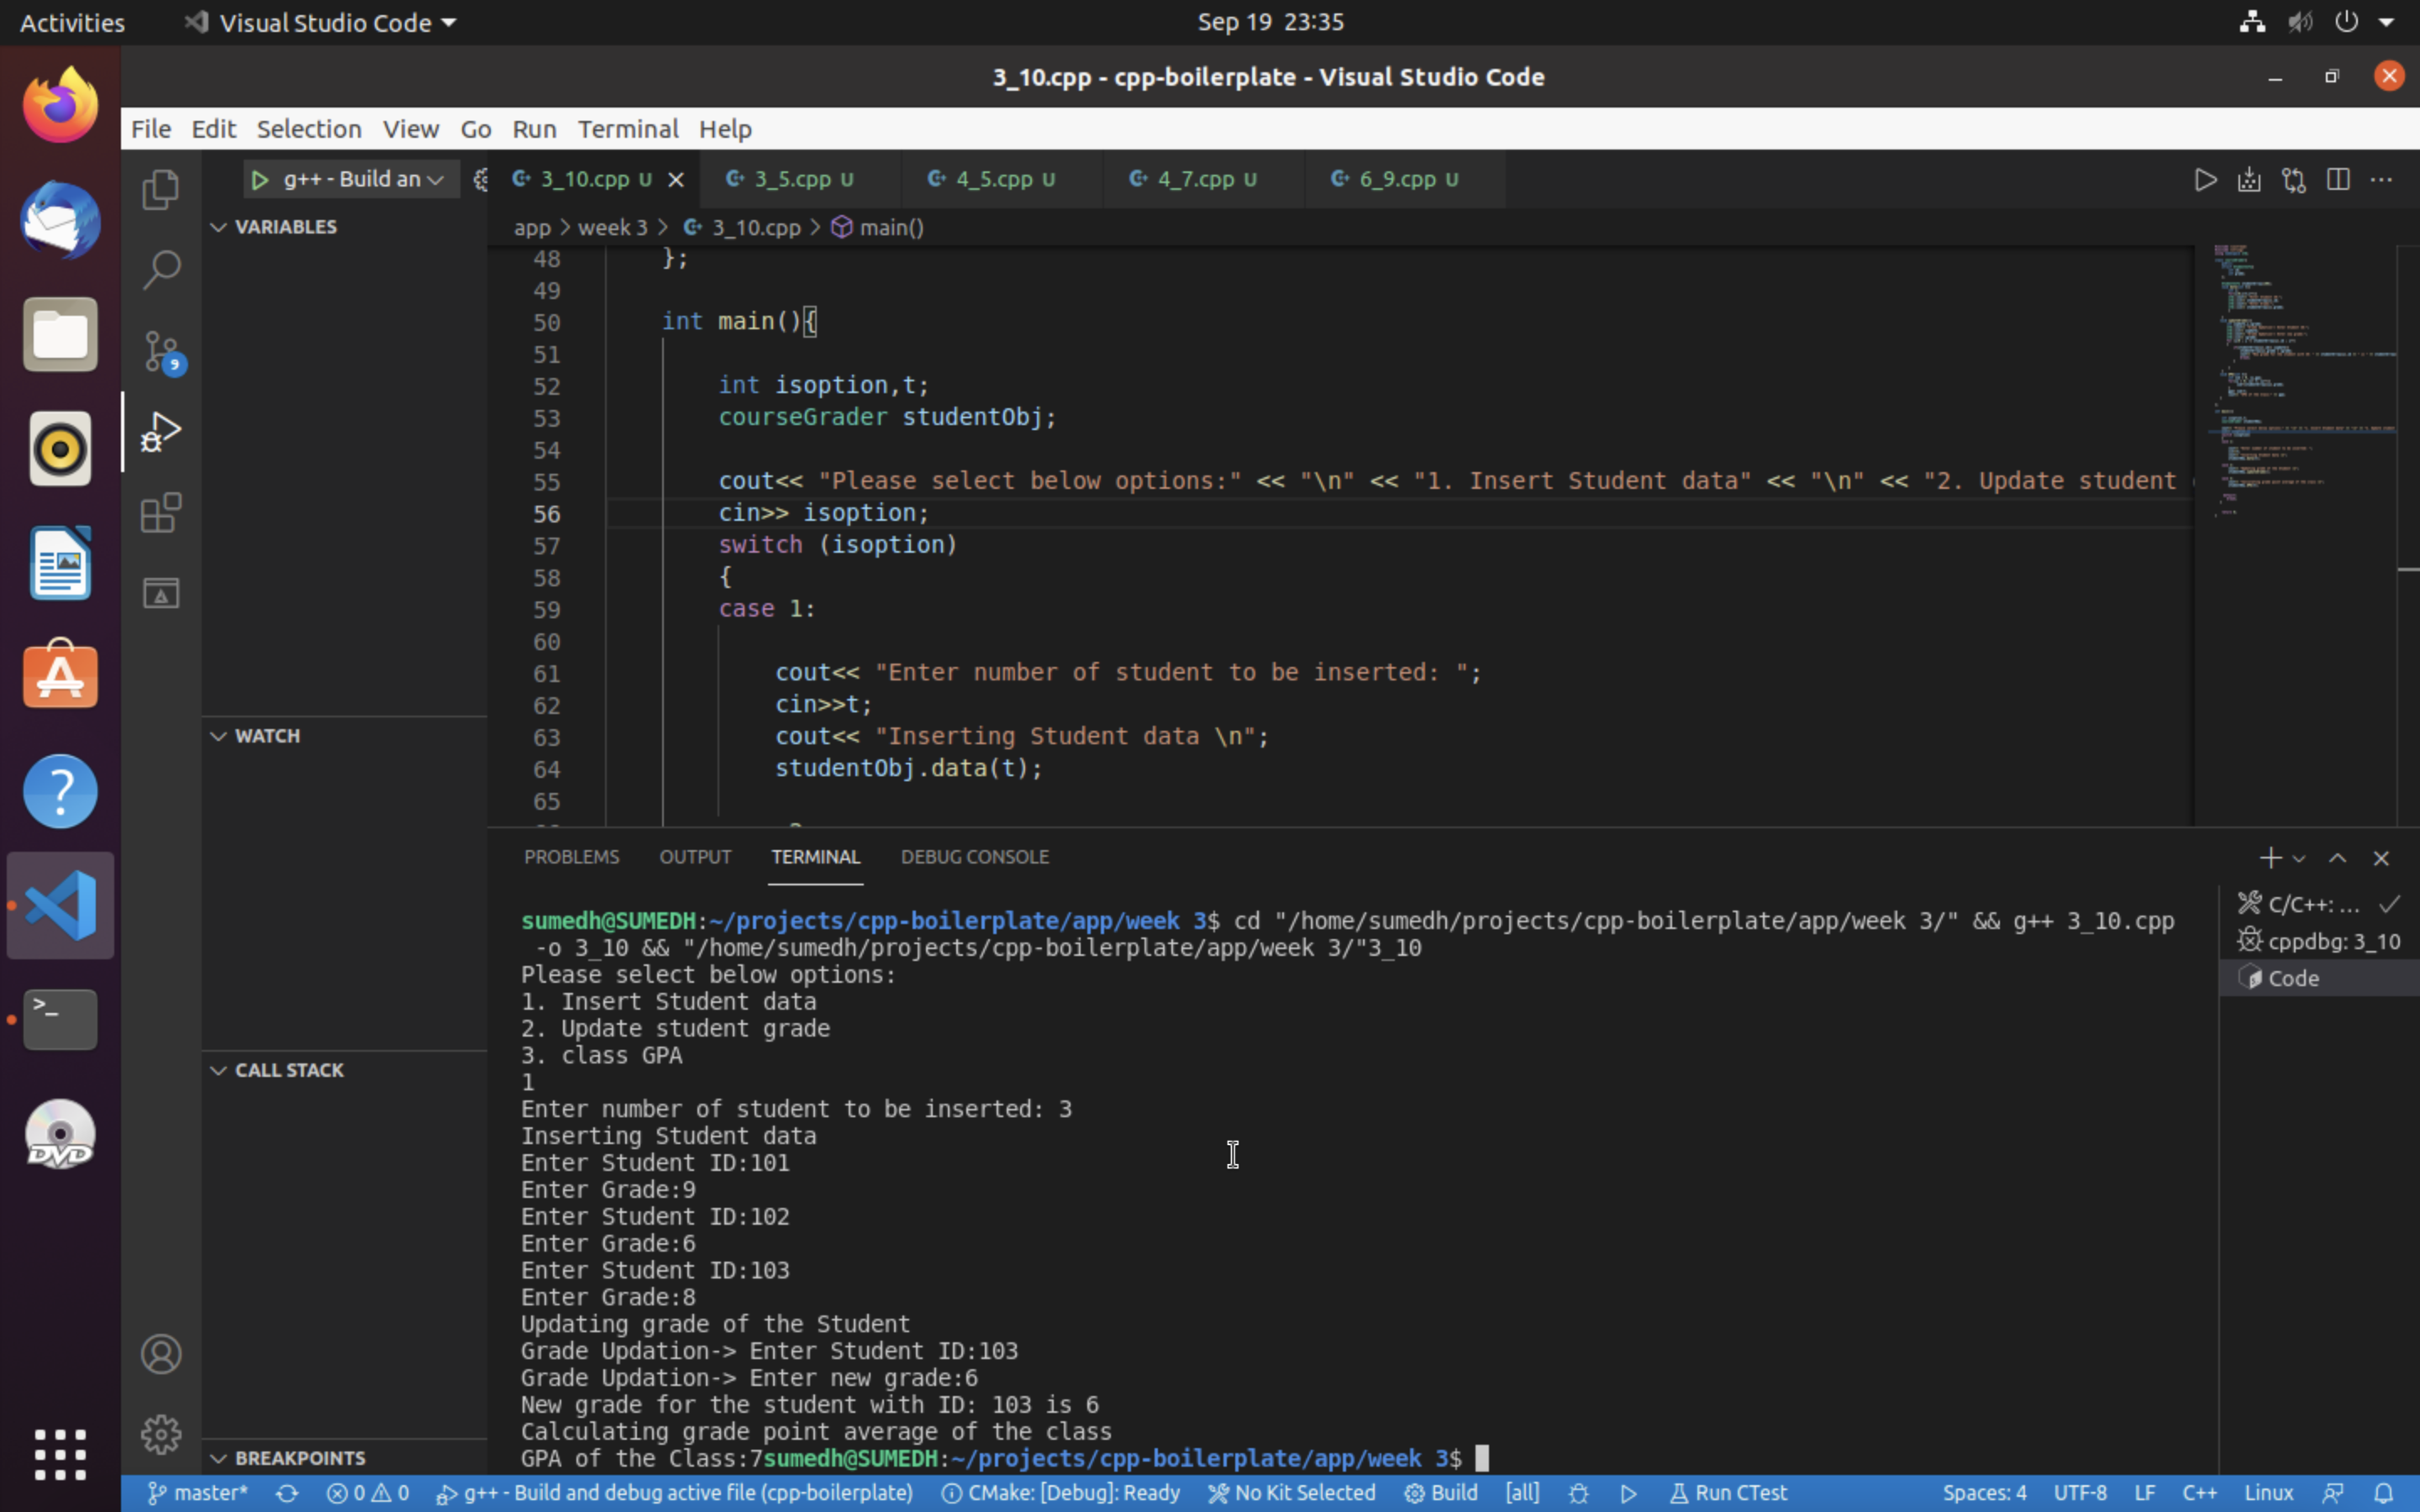
Task: Open launch.json gear next to debug config
Action: point(481,180)
